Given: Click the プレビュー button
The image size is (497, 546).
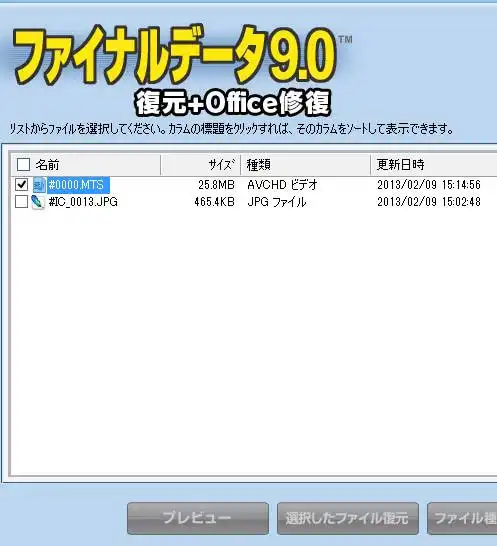Looking at the screenshot, I should click(x=198, y=518).
